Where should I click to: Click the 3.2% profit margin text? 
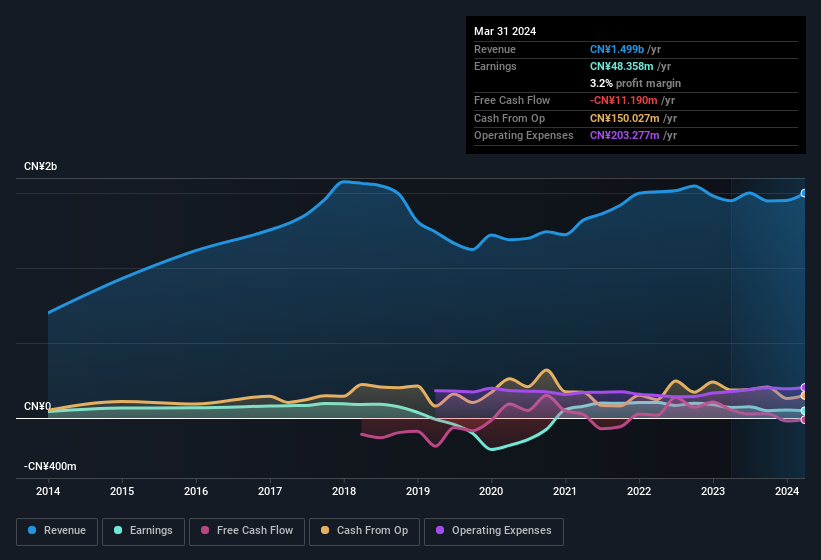pos(635,83)
